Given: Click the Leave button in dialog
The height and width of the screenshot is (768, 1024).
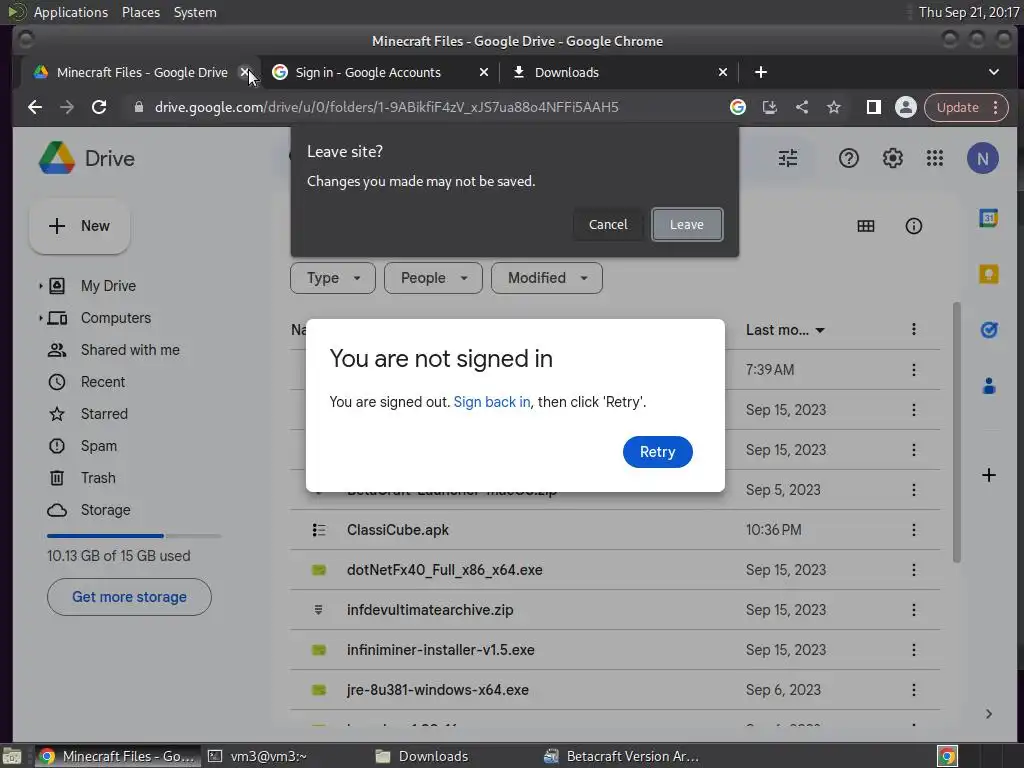Looking at the screenshot, I should point(686,224).
